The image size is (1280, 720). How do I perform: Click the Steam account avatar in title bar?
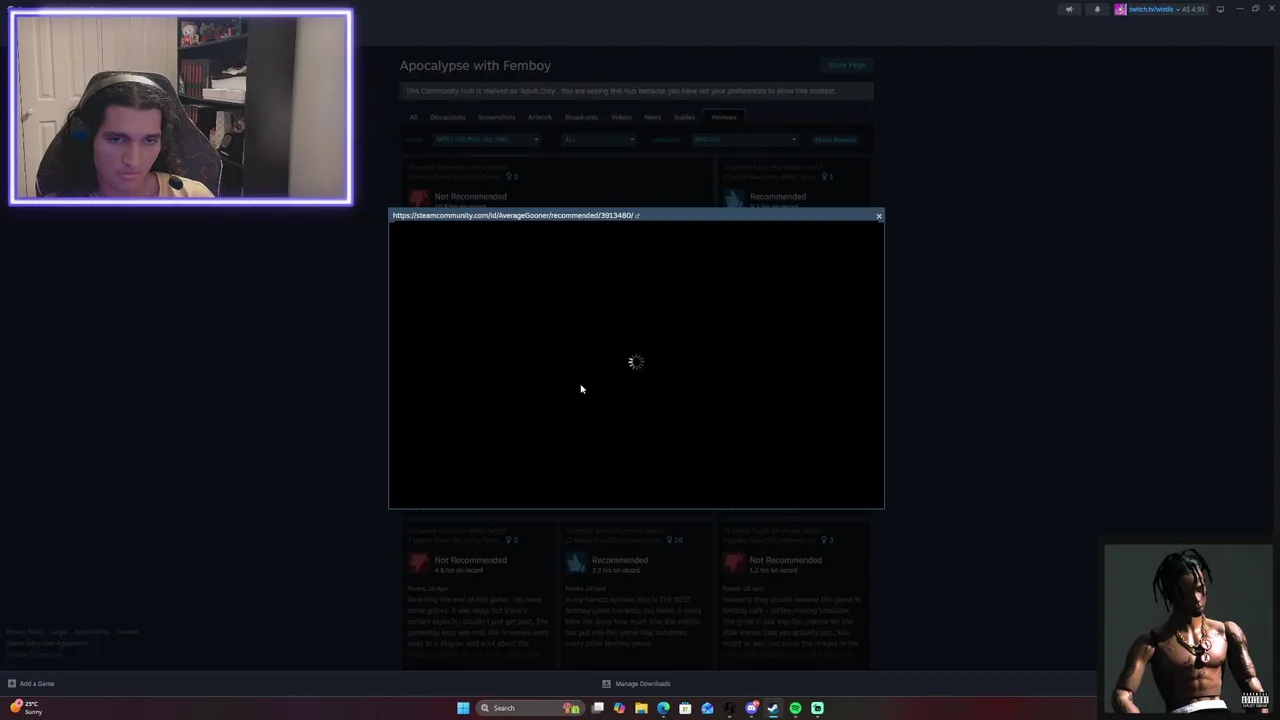[1120, 9]
